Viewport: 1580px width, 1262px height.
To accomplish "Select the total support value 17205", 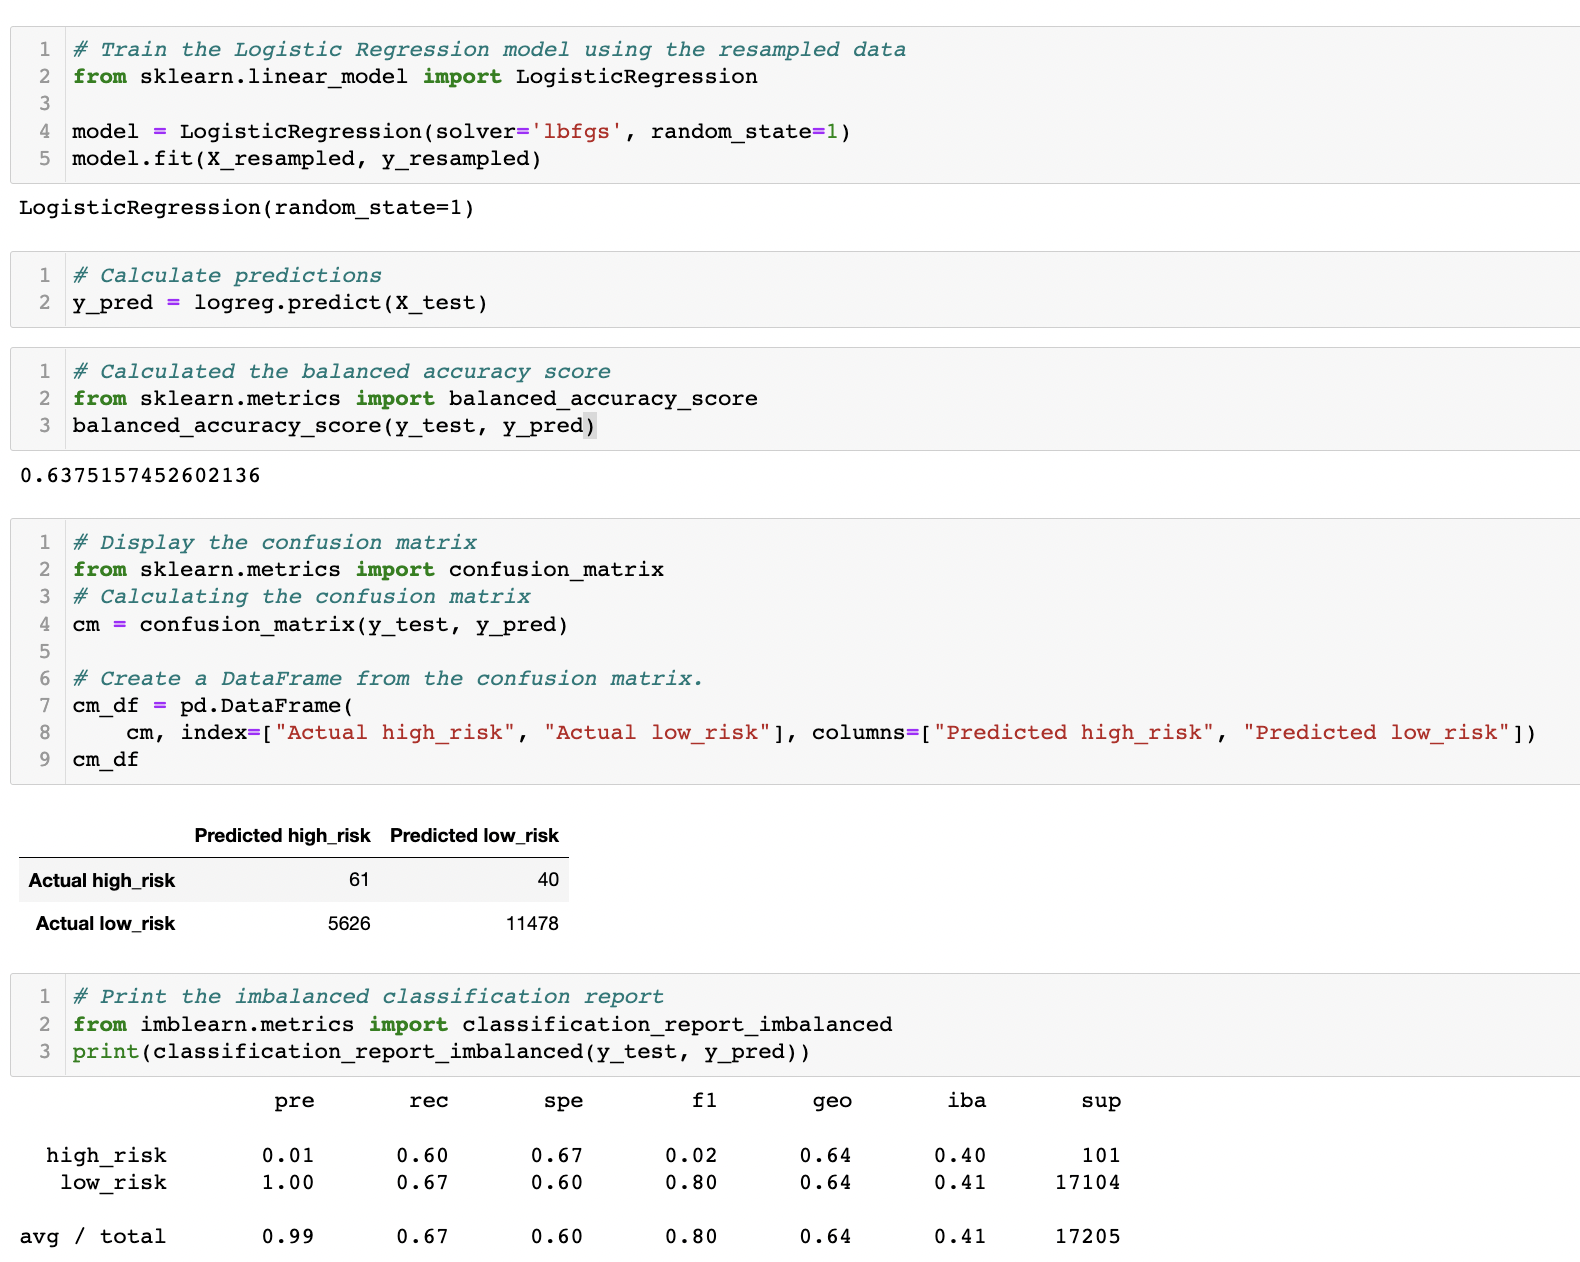I will pos(1088,1237).
